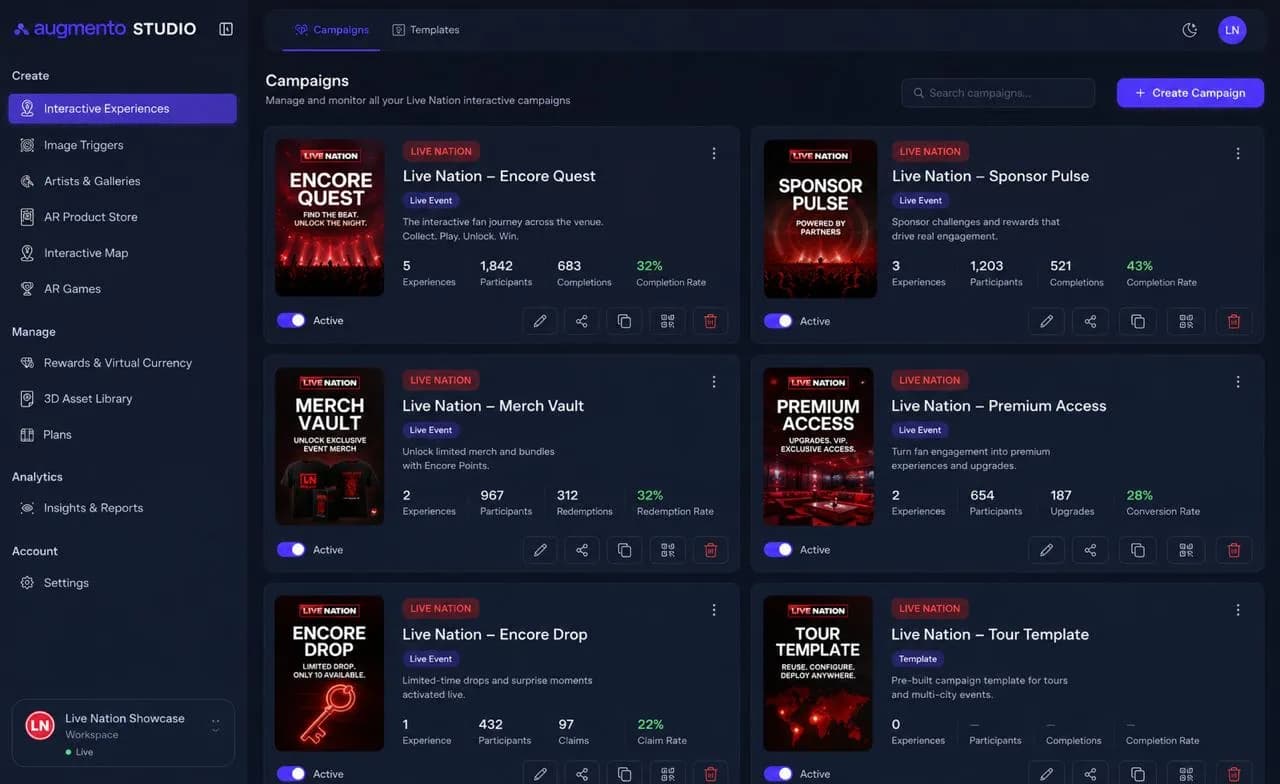
Task: Deactivate the Encore Drop campaign toggle
Action: pyautogui.click(x=291, y=773)
